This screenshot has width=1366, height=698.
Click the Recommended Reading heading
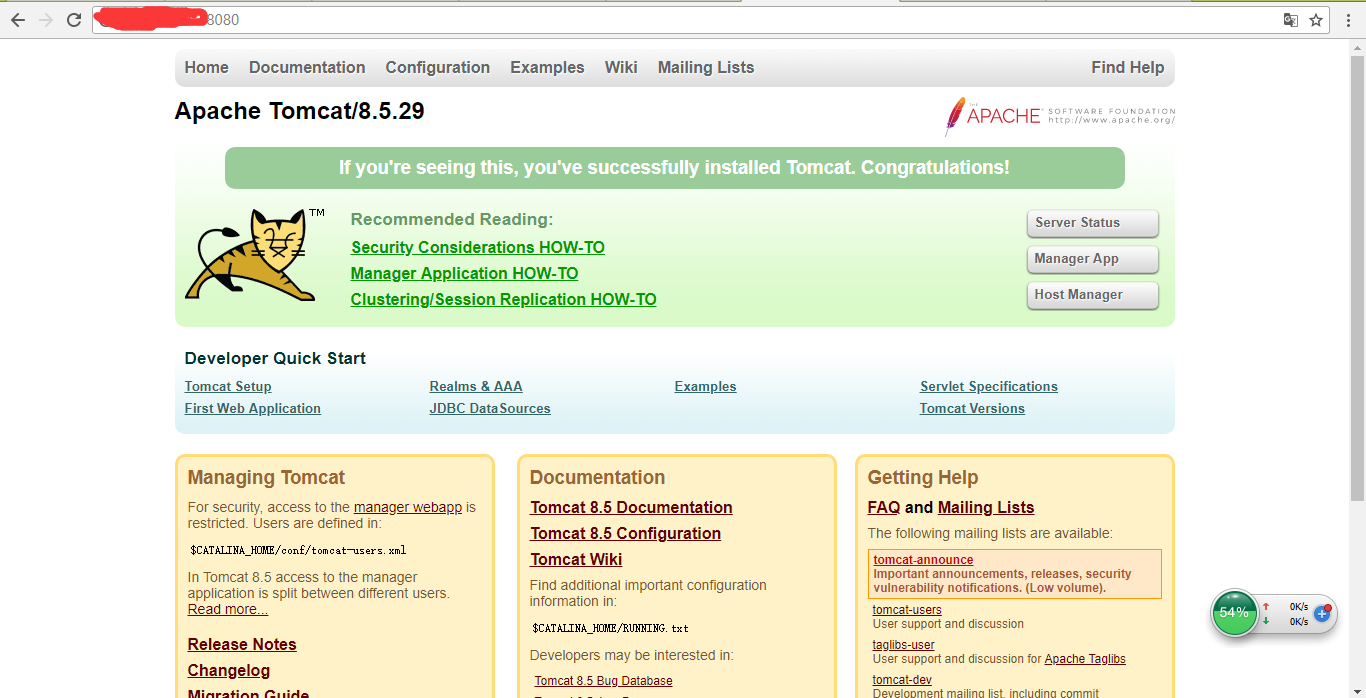coord(452,219)
